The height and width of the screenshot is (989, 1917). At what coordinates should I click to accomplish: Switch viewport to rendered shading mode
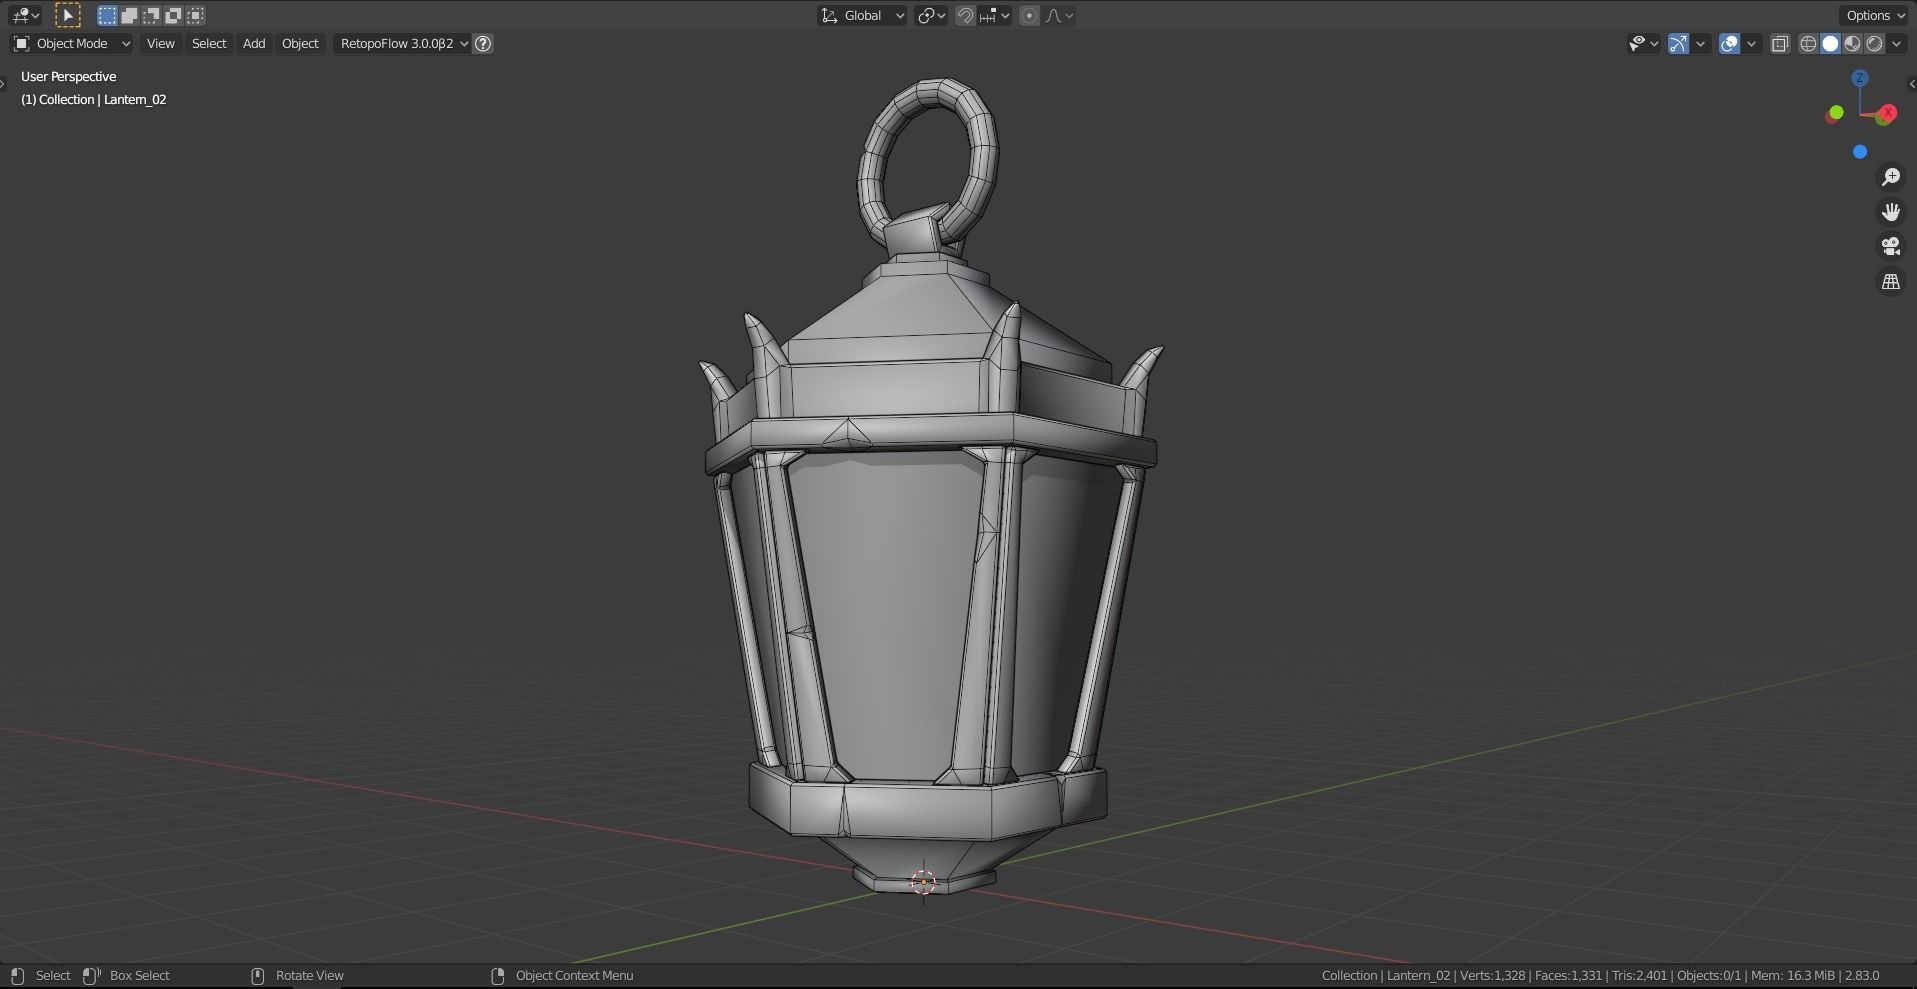(x=1872, y=43)
